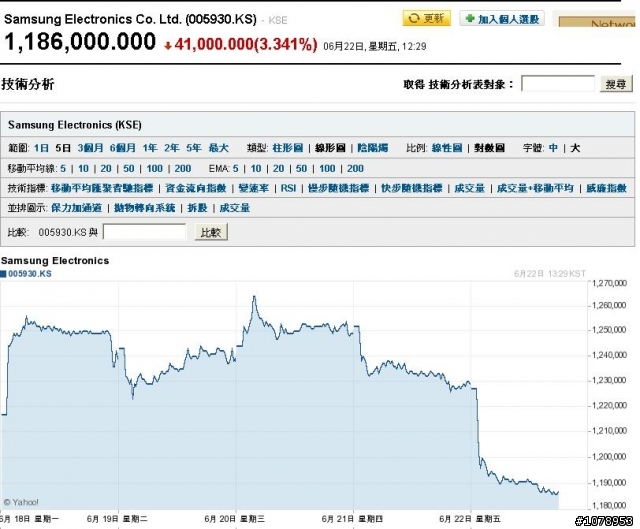Image resolution: width=640 pixels, height=529 pixels.
Task: Open 成交量 technical indicator
Action: click(469, 188)
